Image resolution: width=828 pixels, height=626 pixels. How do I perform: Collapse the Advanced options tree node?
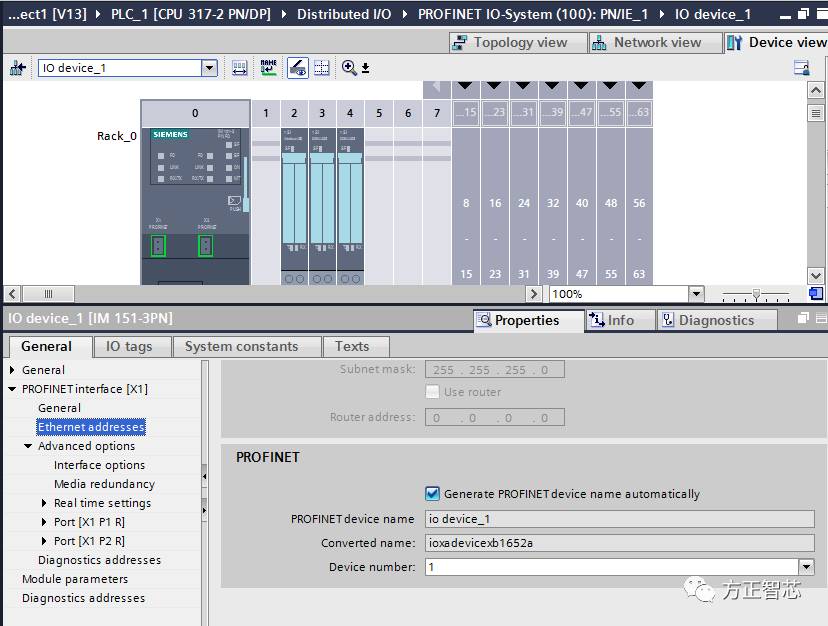(x=28, y=446)
